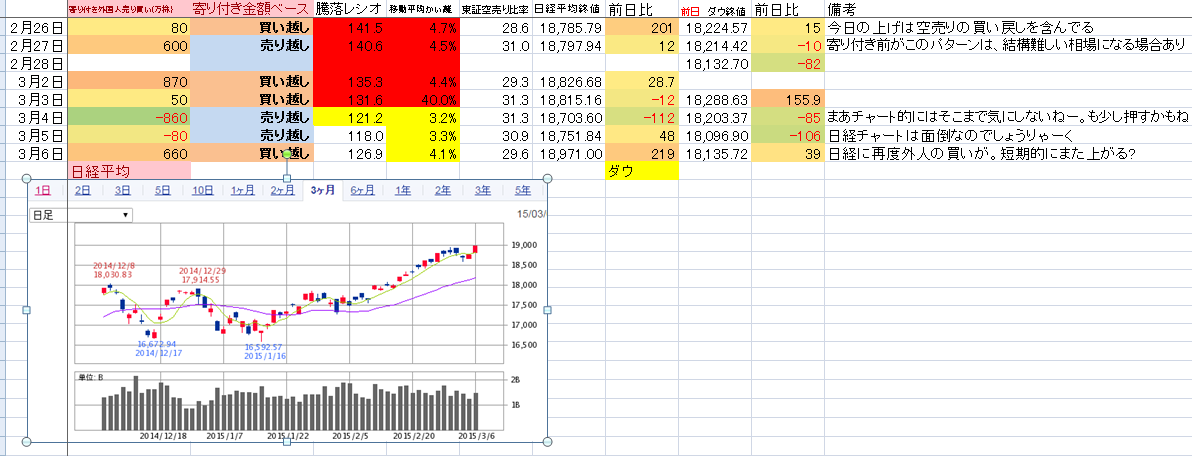Screen dimensions: 1192x456
Task: Click the top-right corner resize handle of chart
Action: [x=547, y=179]
